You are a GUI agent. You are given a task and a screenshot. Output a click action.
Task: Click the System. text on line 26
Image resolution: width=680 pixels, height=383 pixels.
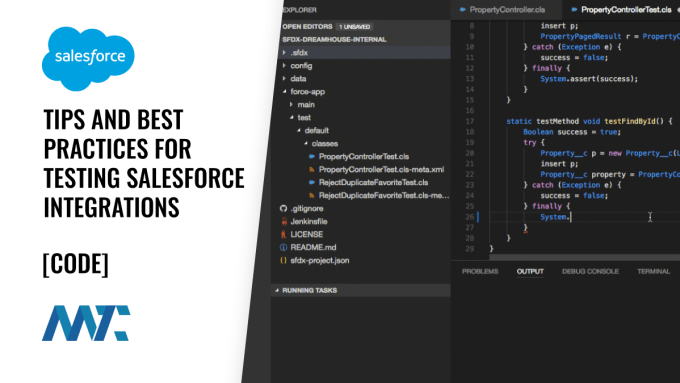[555, 217]
